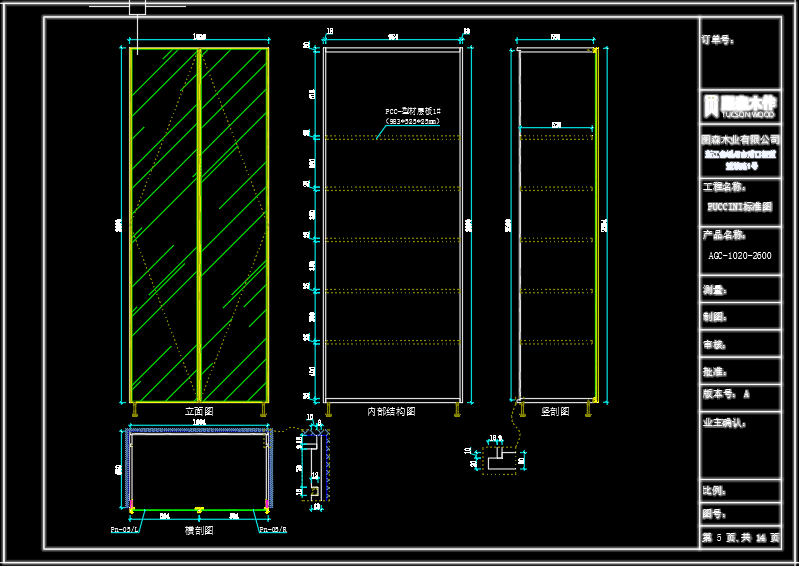Select the 内部结构图 view label
The height and width of the screenshot is (566, 799).
(390, 411)
